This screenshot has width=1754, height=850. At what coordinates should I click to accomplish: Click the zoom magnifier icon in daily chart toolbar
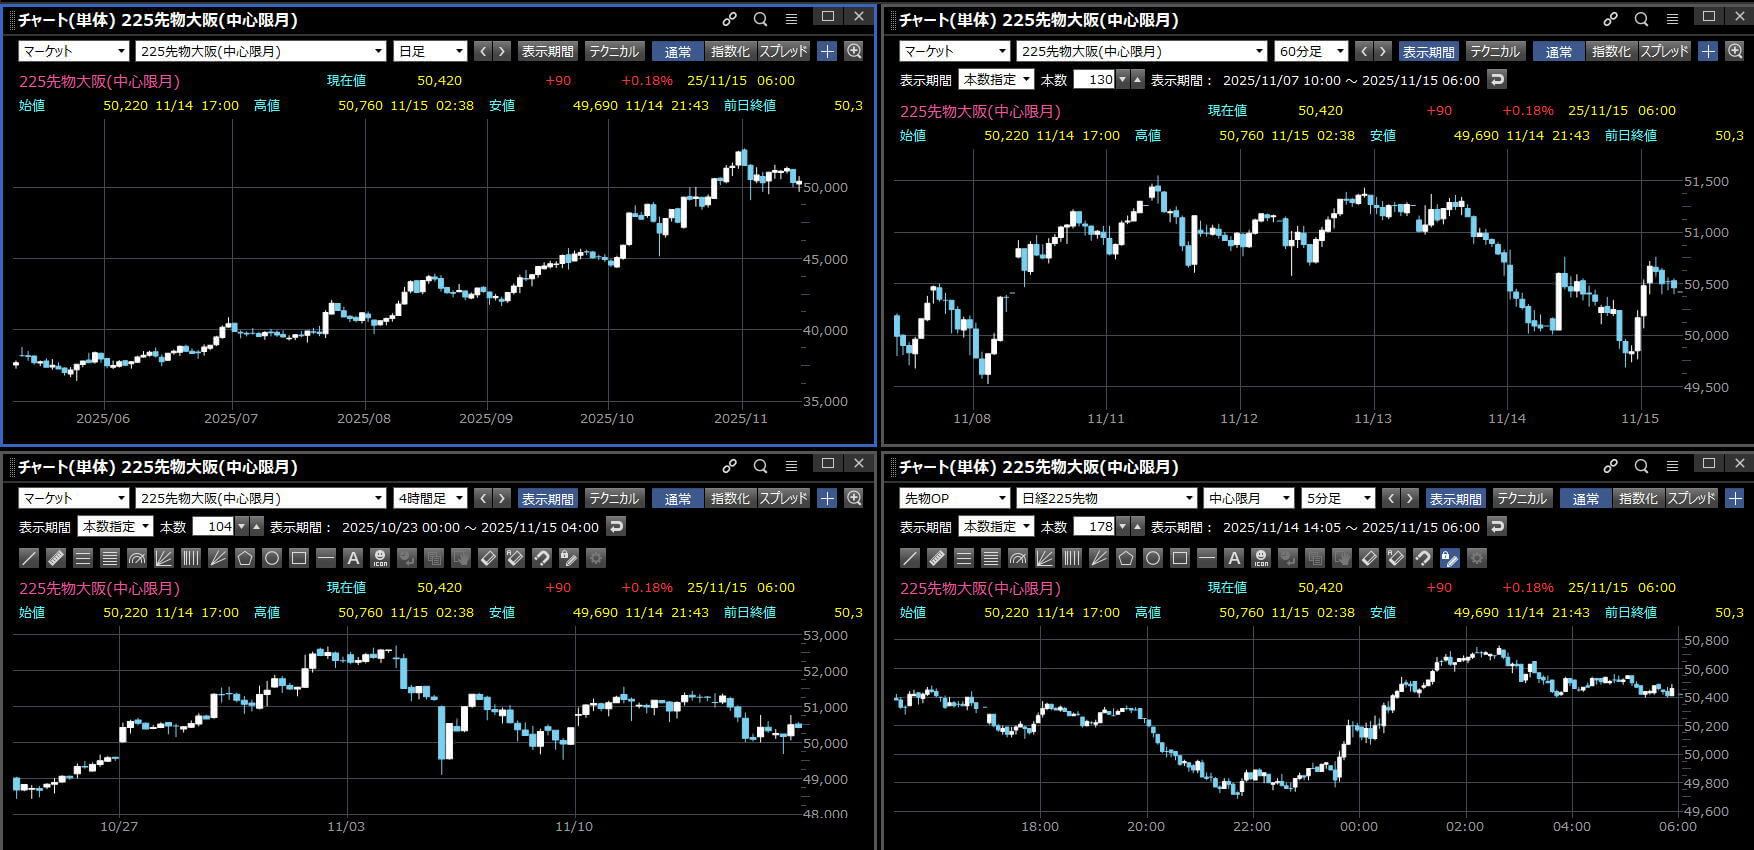point(854,51)
